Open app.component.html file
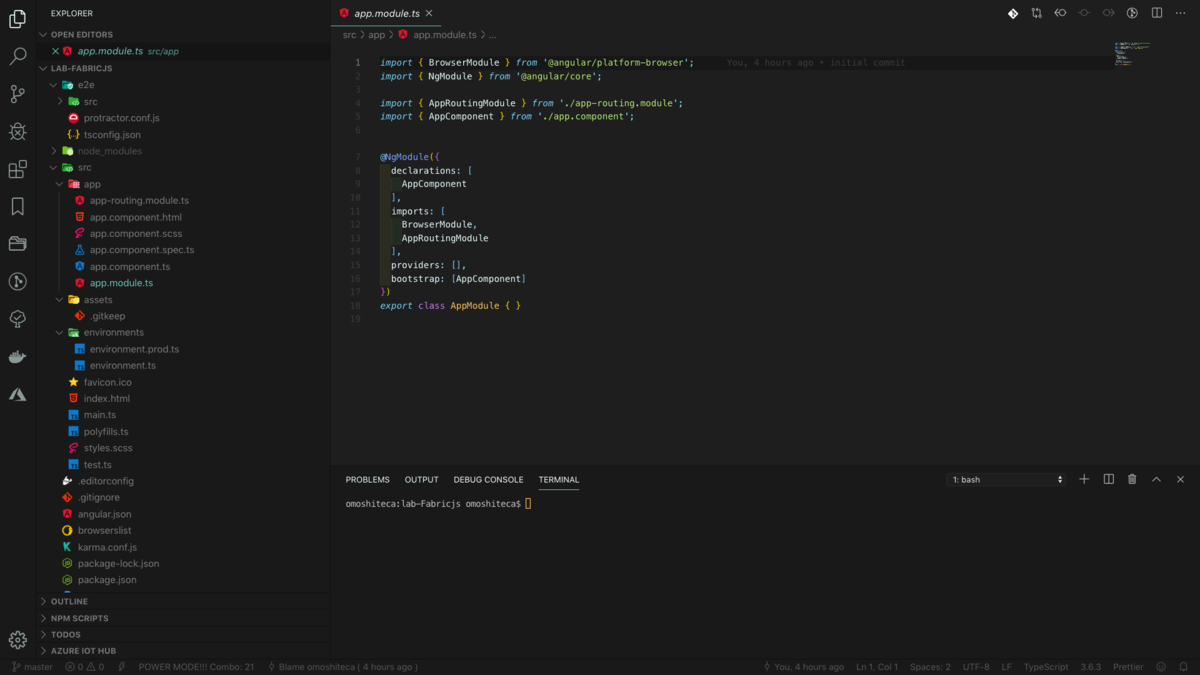 [x=136, y=217]
